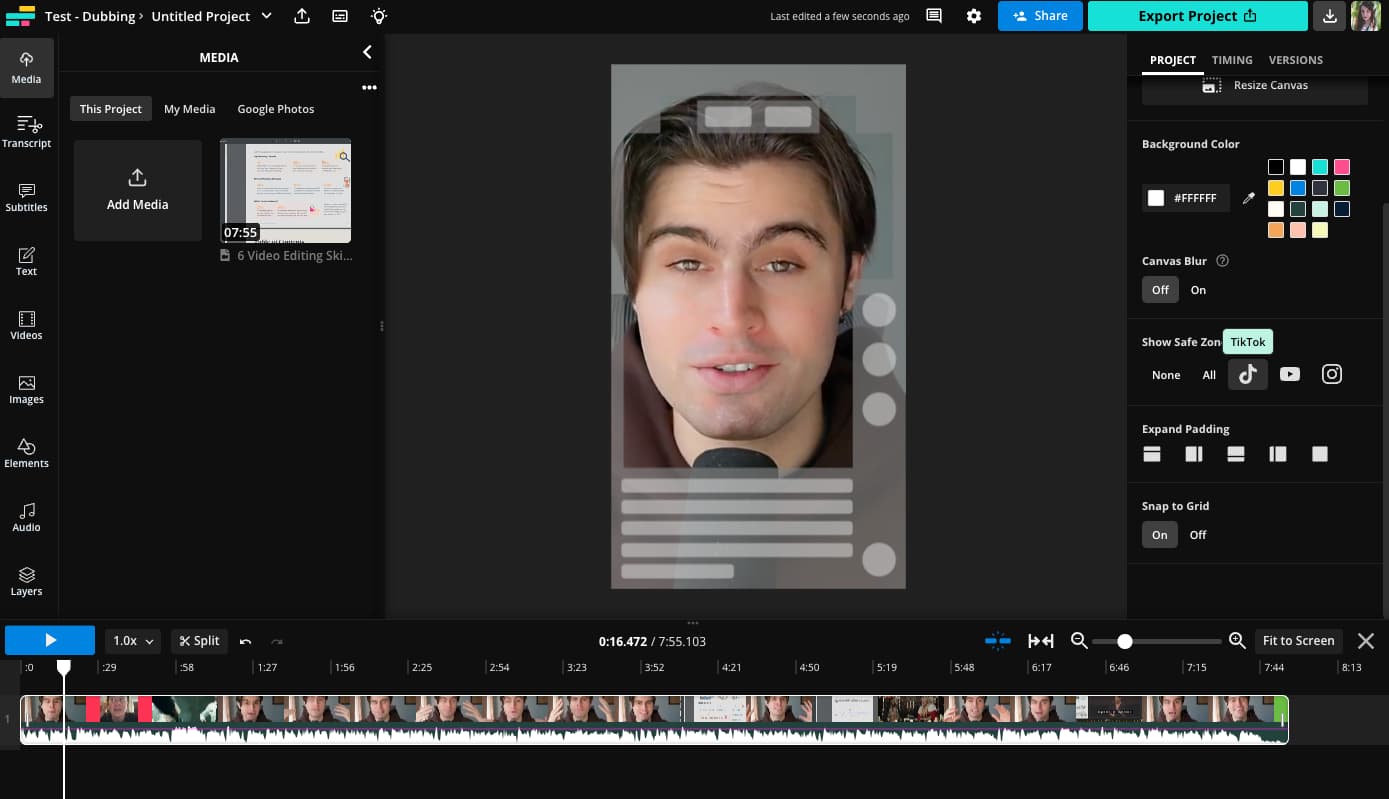The height and width of the screenshot is (799, 1389).
Task: Collapse the Media panel with the chevron
Action: [367, 51]
